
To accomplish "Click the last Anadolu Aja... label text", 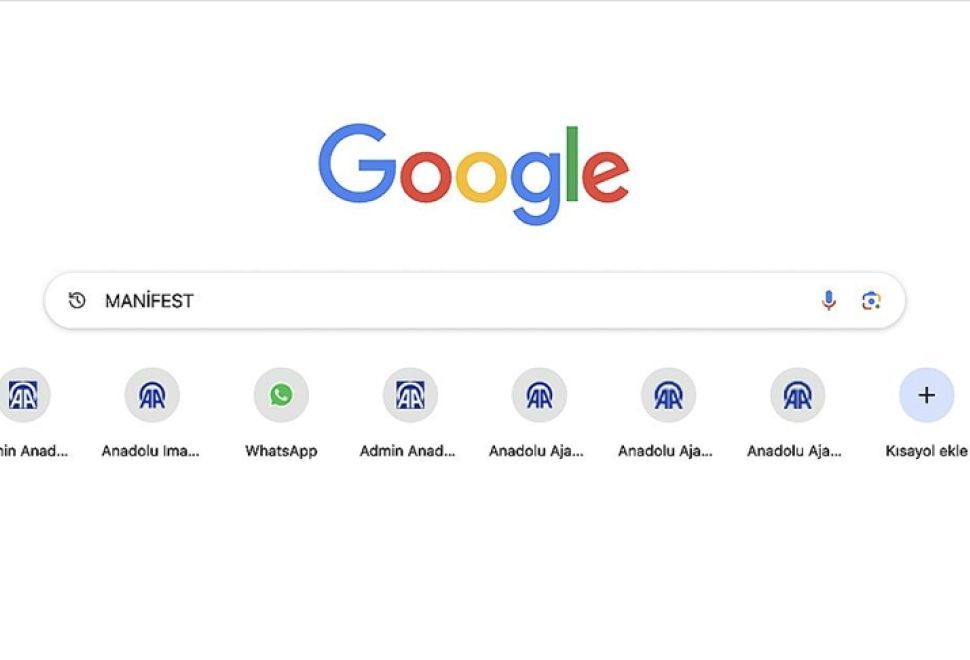I will [x=794, y=451].
